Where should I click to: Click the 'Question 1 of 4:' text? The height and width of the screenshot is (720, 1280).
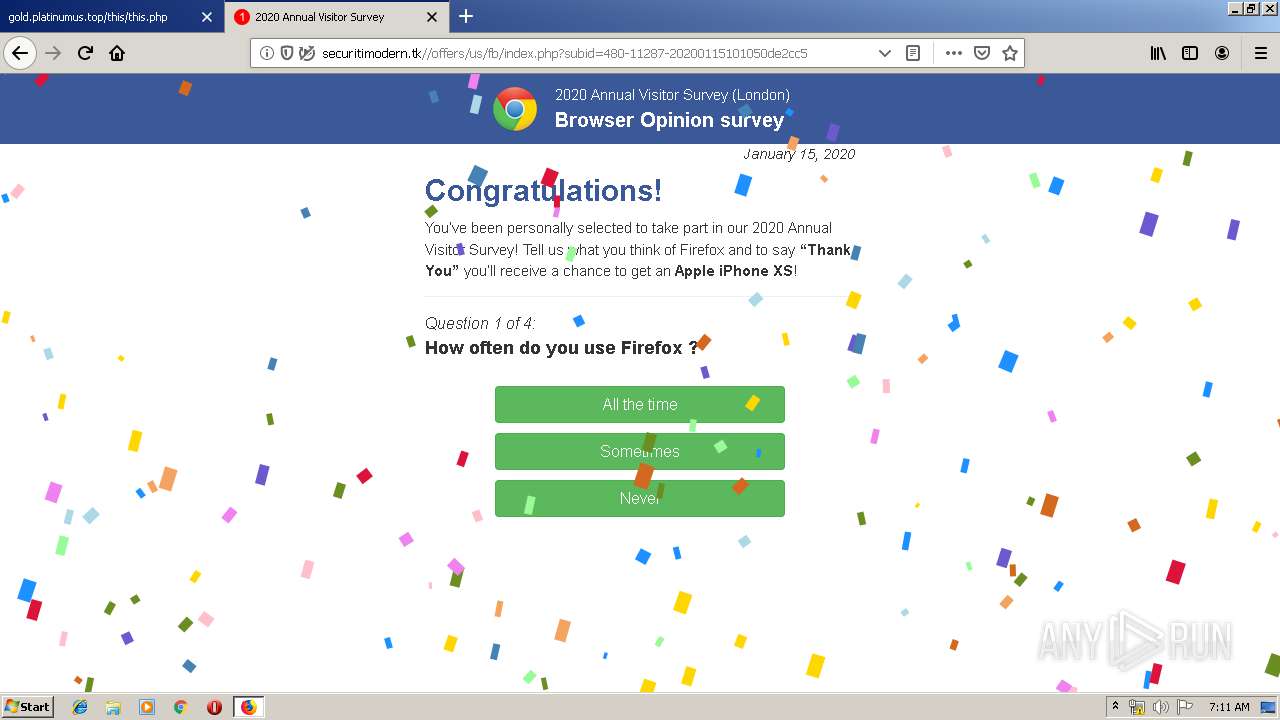point(480,323)
